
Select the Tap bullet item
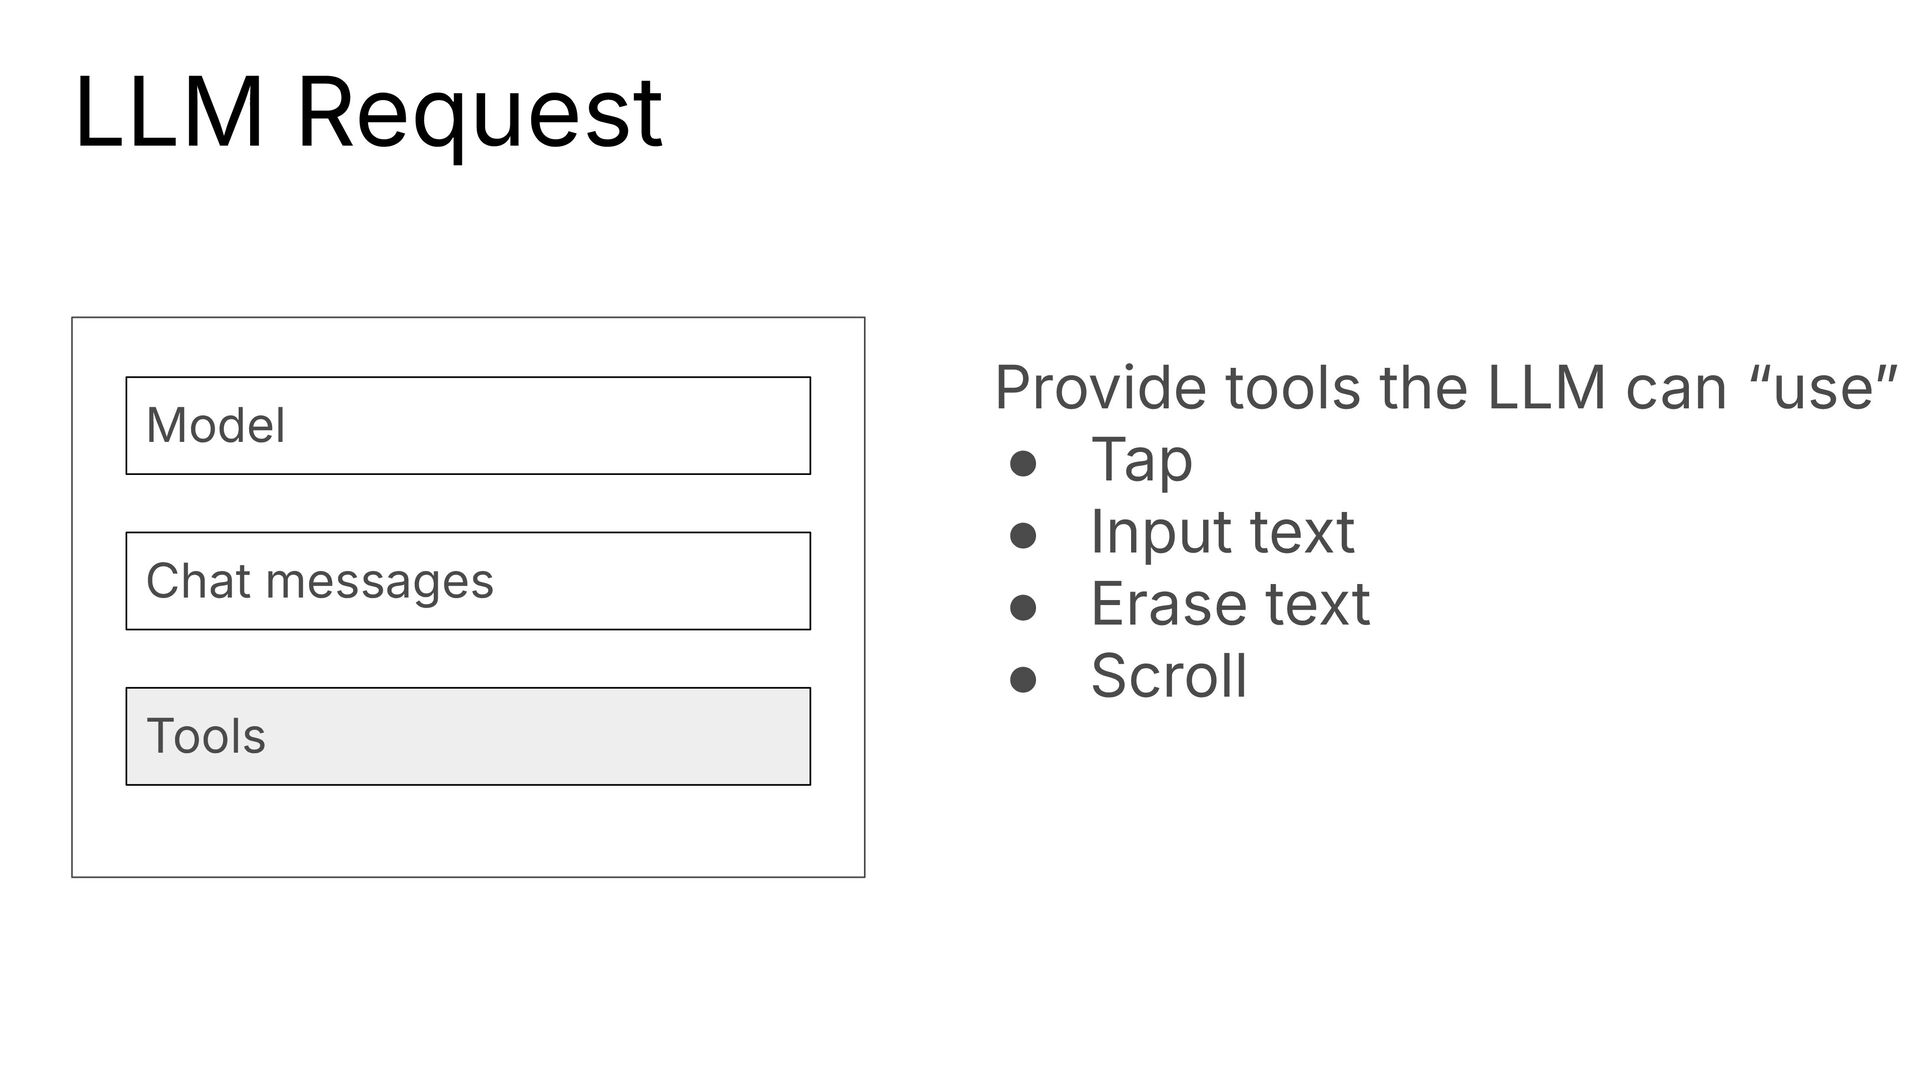coord(1141,462)
